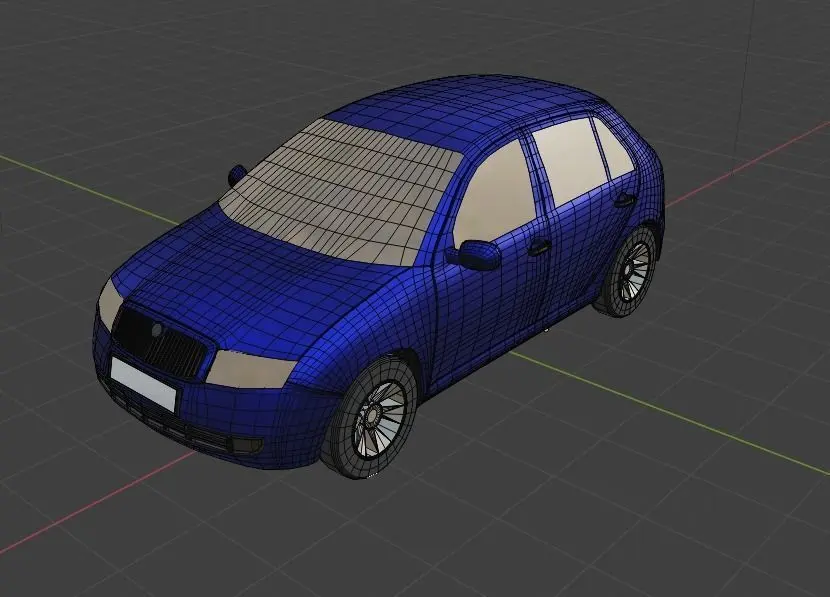The height and width of the screenshot is (597, 830).
Task: Select the car's front wheel
Action: (372, 417)
